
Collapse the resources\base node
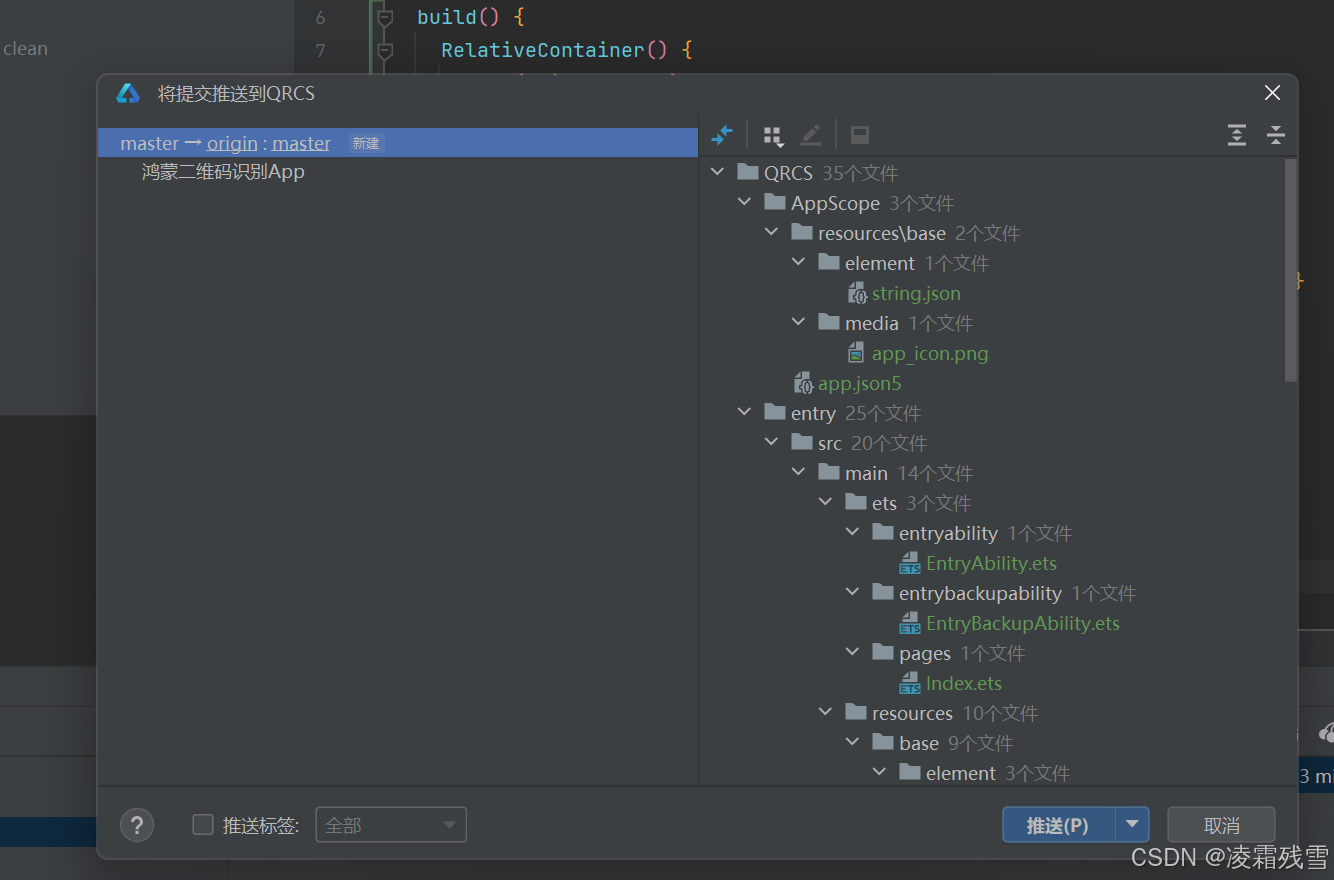[x=771, y=232]
